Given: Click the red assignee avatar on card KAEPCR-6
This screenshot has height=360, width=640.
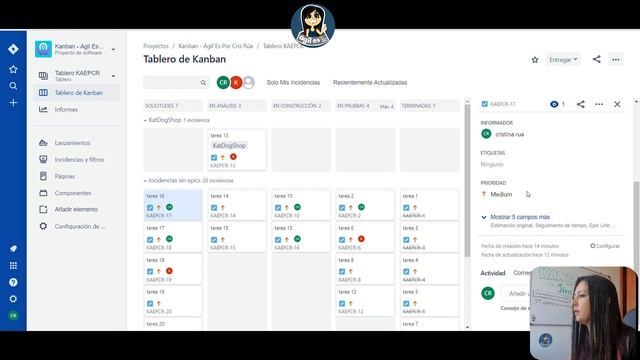Looking at the screenshot, I should point(361,239).
